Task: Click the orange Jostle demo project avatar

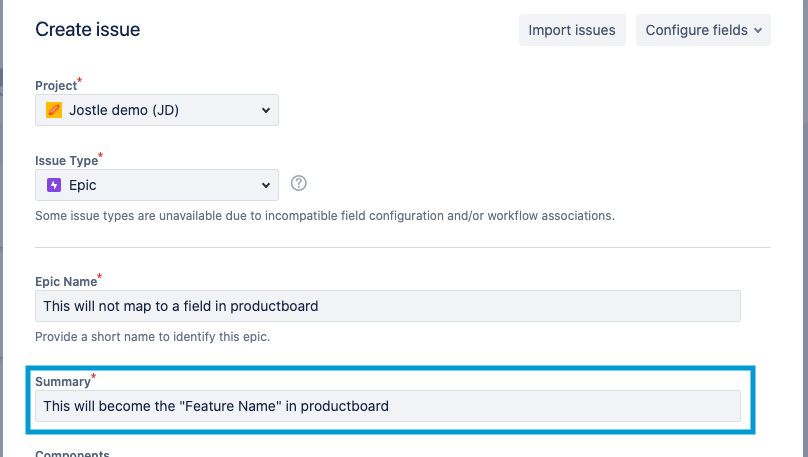Action: 54,110
